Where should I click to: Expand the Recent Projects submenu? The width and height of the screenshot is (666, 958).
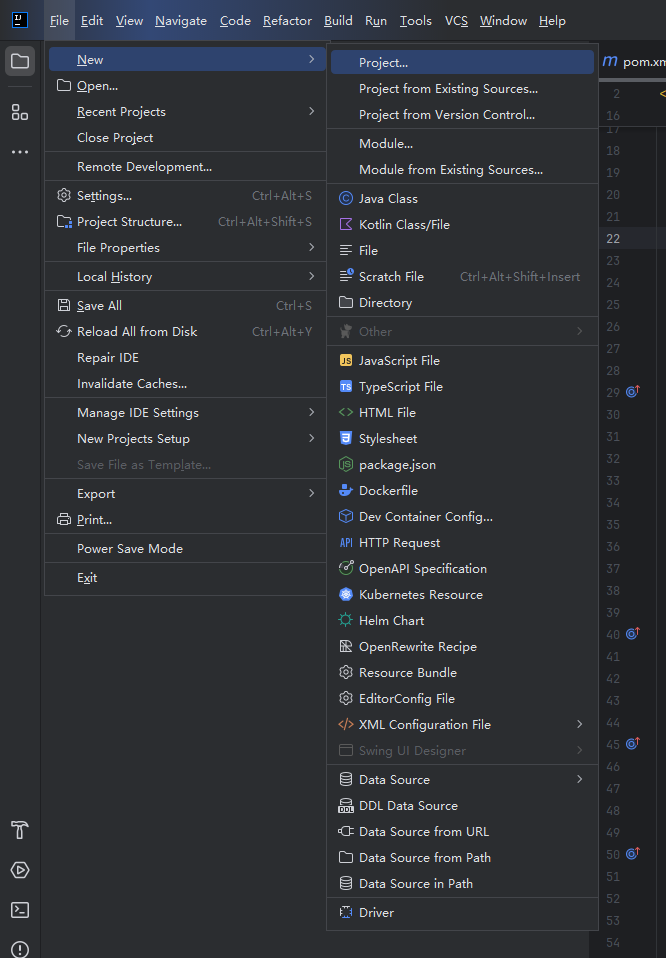pos(312,111)
